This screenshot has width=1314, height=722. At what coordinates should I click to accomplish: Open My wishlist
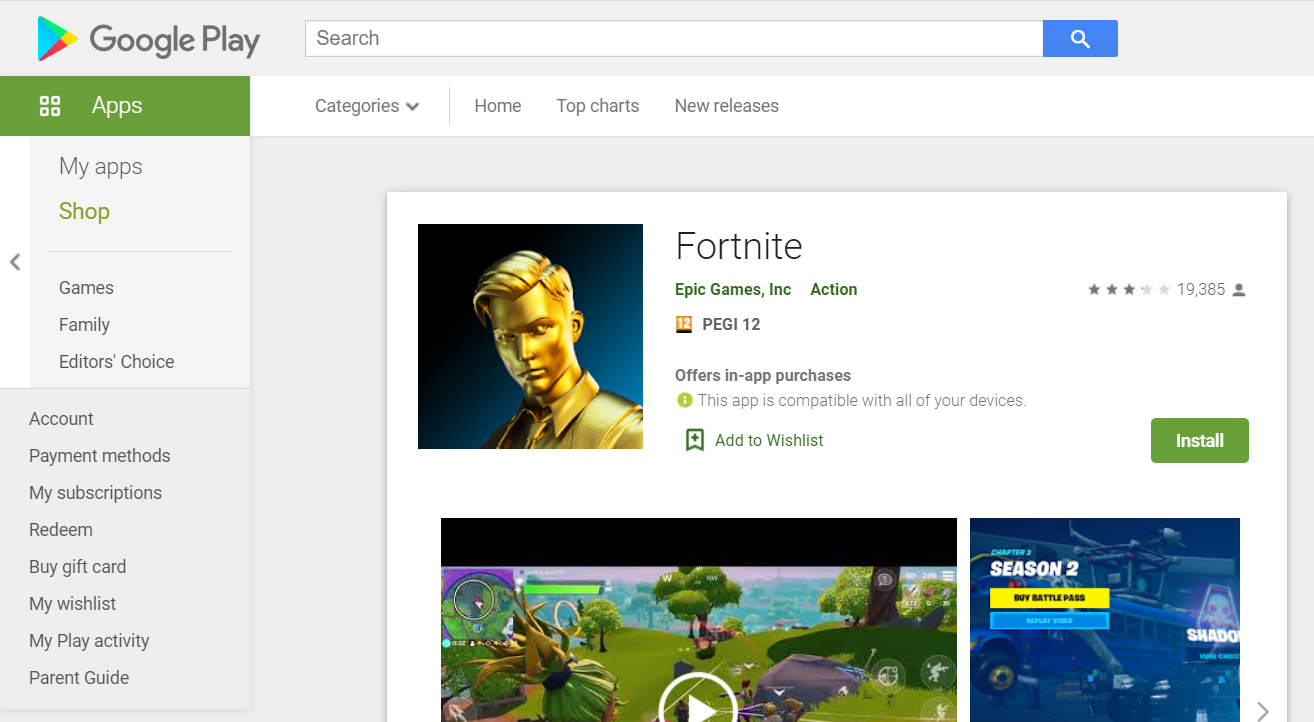click(72, 604)
